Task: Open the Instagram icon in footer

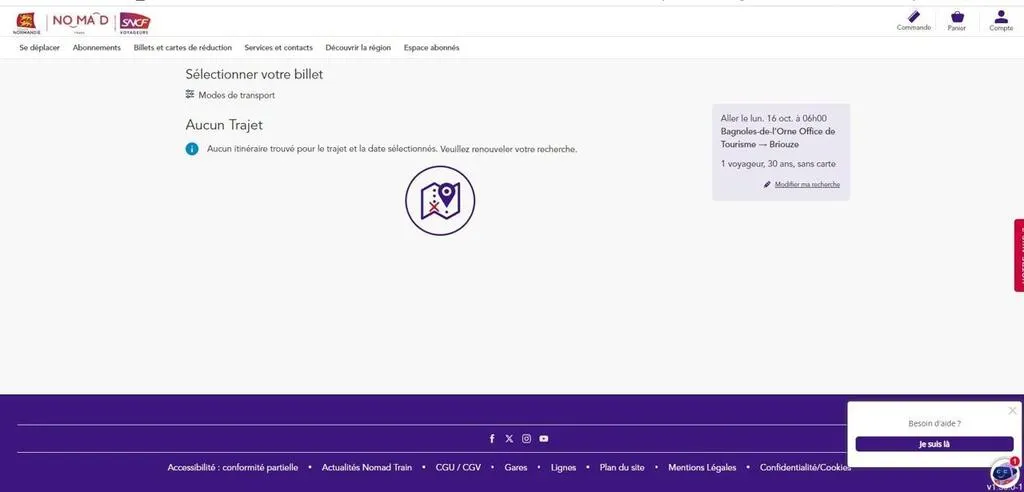Action: click(526, 439)
